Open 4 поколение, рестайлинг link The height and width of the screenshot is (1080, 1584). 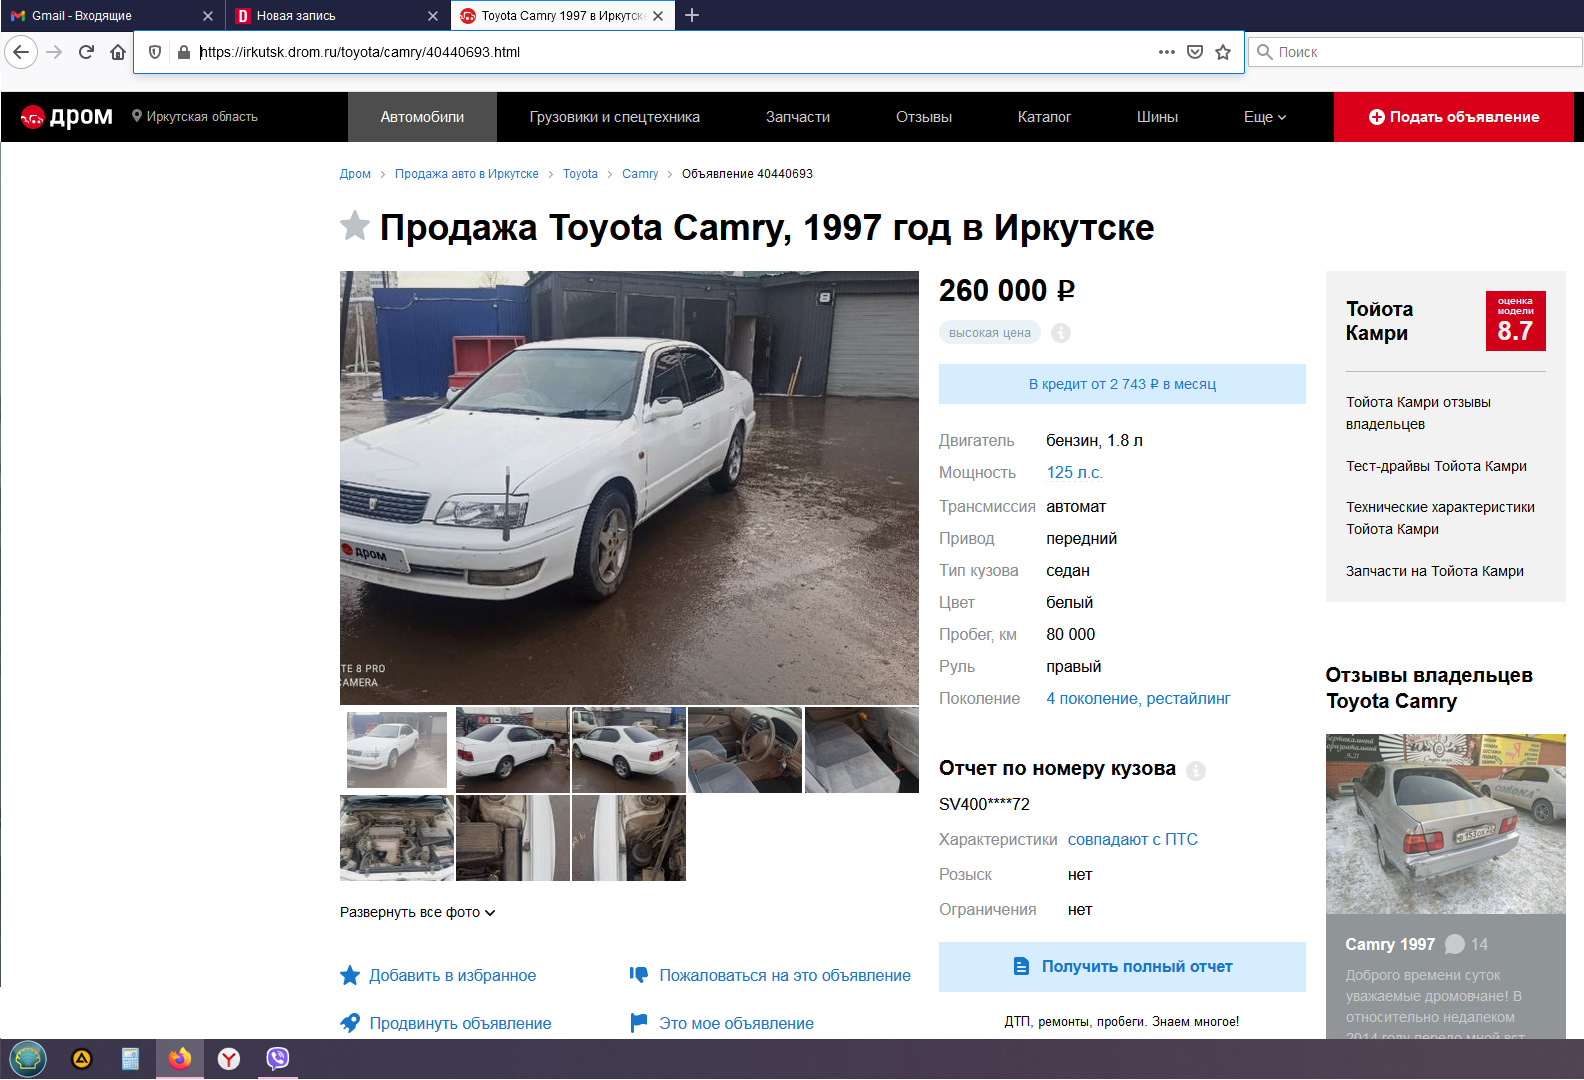[1138, 698]
